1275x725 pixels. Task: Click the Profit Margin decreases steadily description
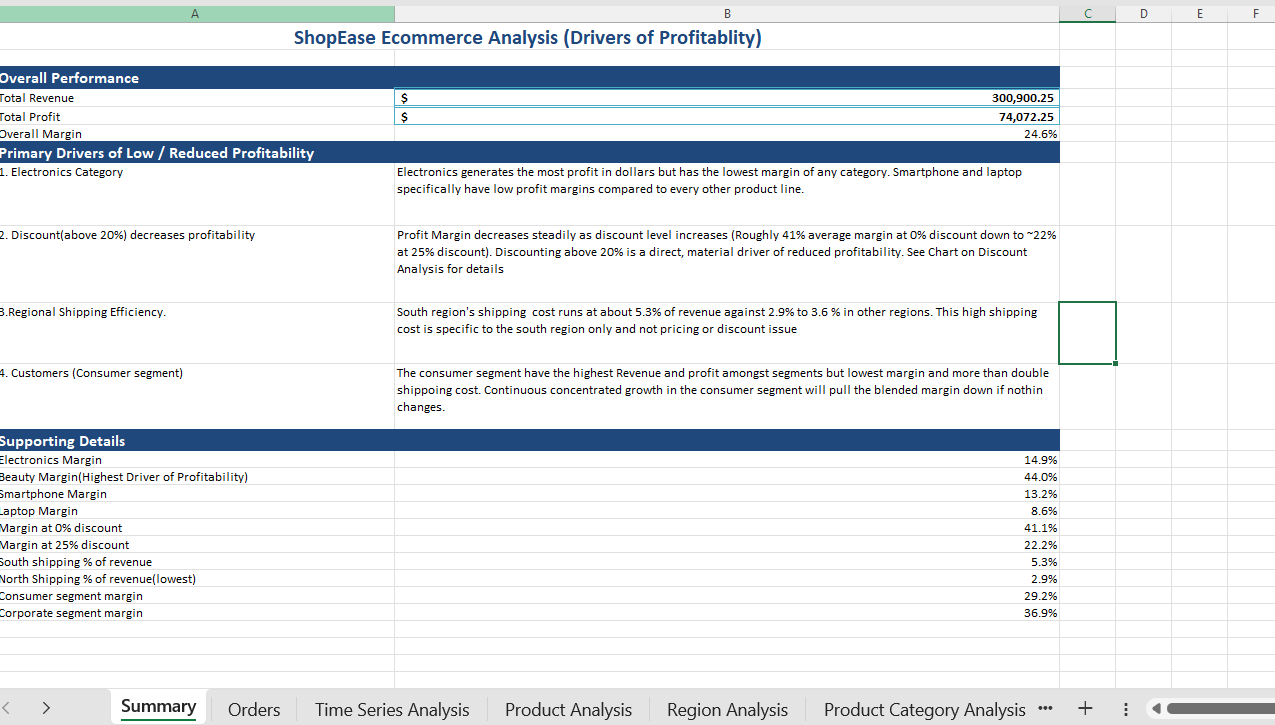coord(727,264)
